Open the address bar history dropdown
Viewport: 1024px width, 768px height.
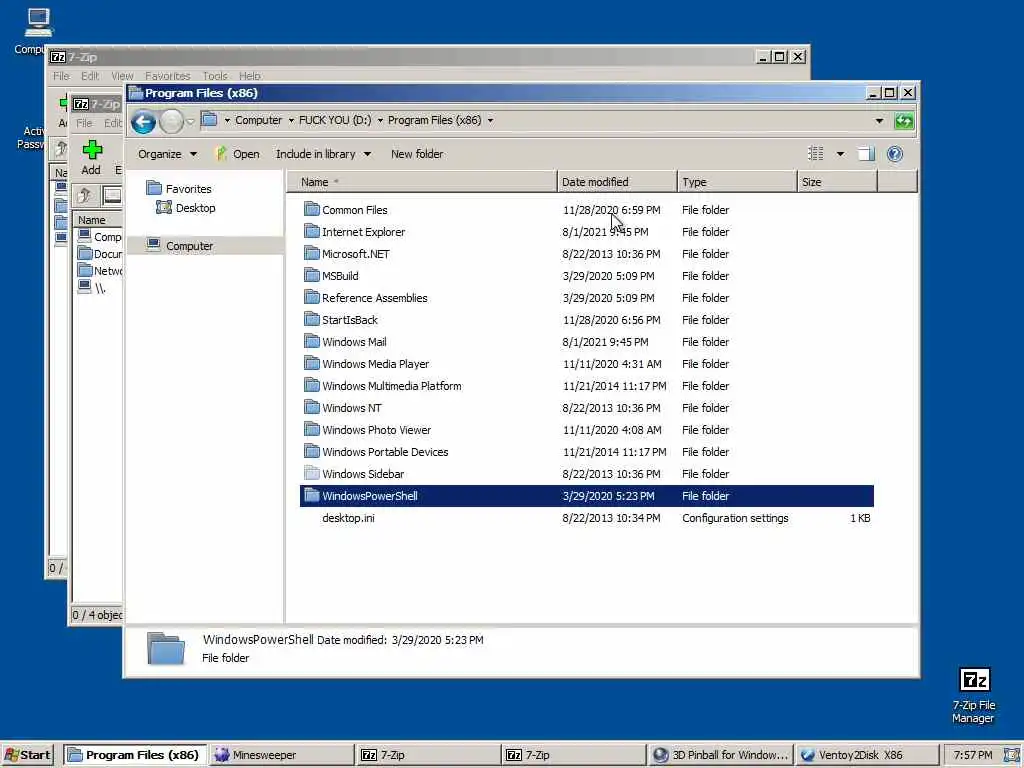(x=879, y=121)
